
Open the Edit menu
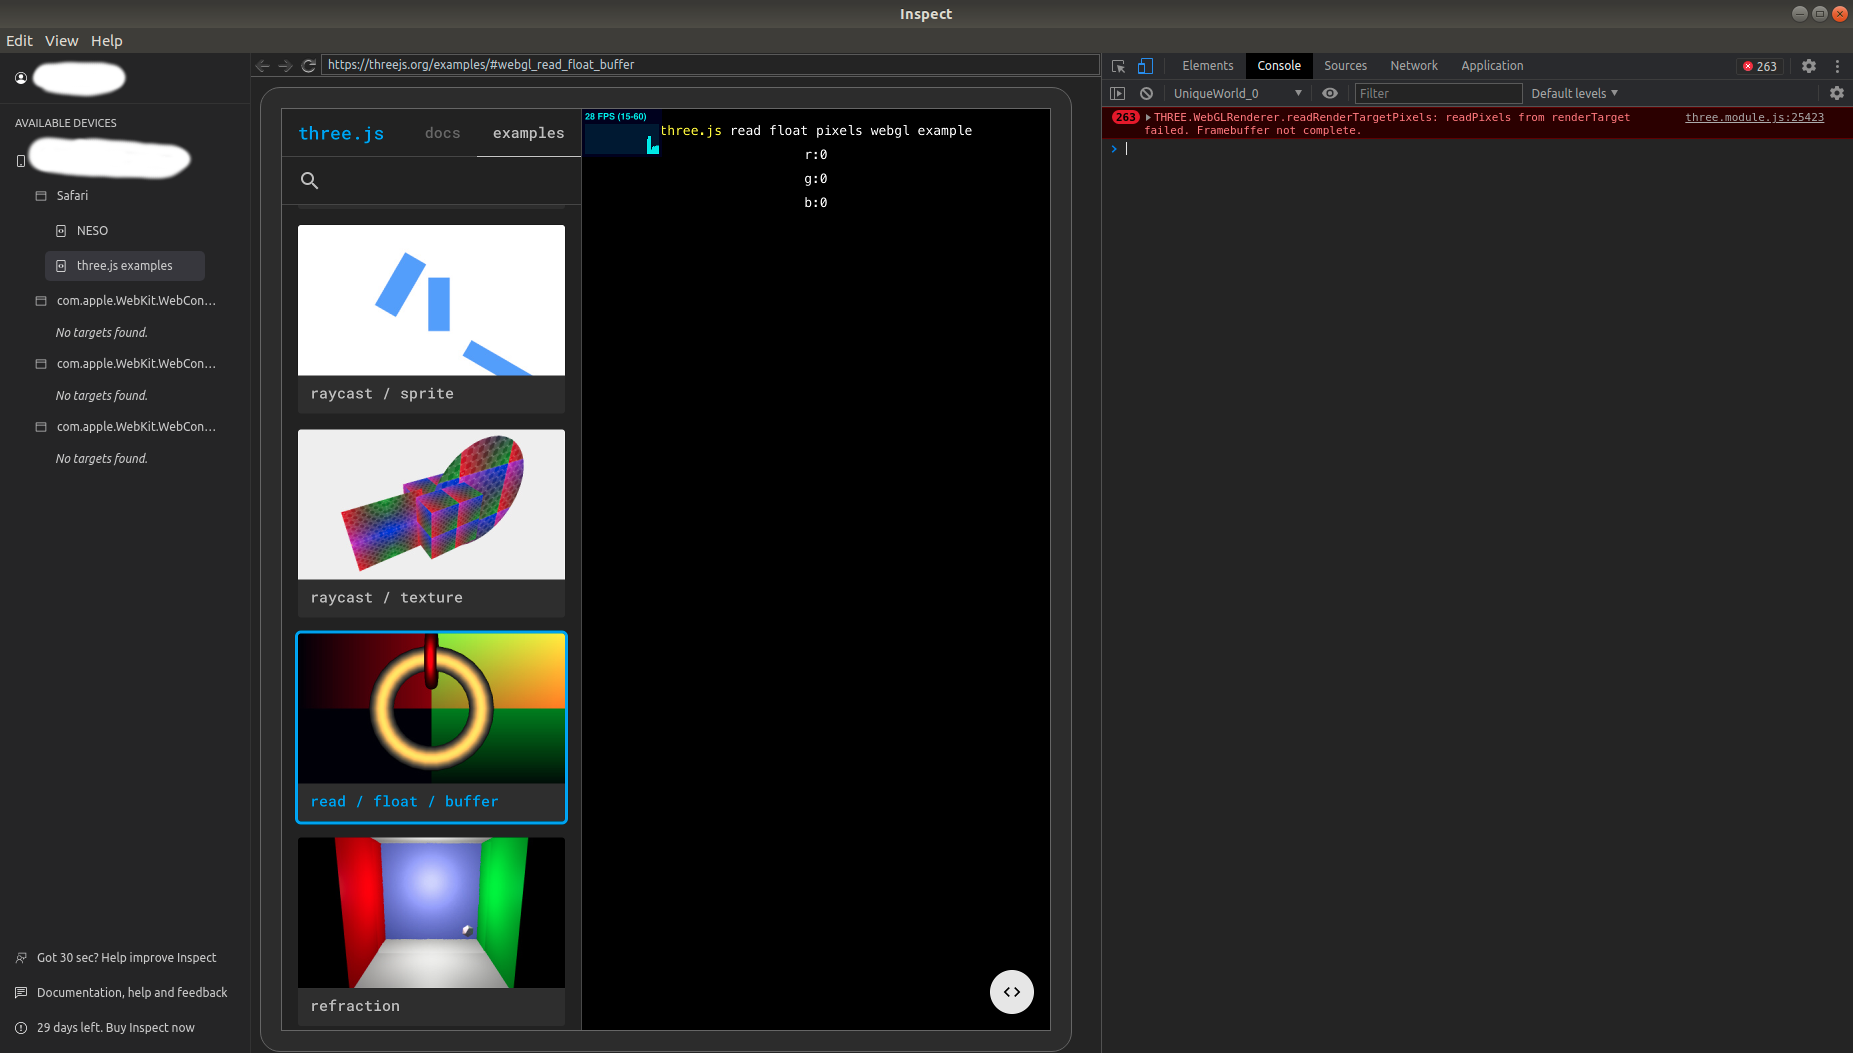(x=19, y=41)
